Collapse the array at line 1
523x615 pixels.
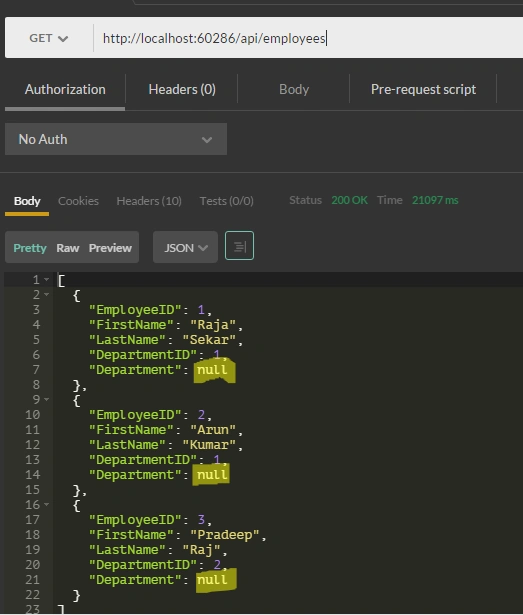[x=47, y=280]
